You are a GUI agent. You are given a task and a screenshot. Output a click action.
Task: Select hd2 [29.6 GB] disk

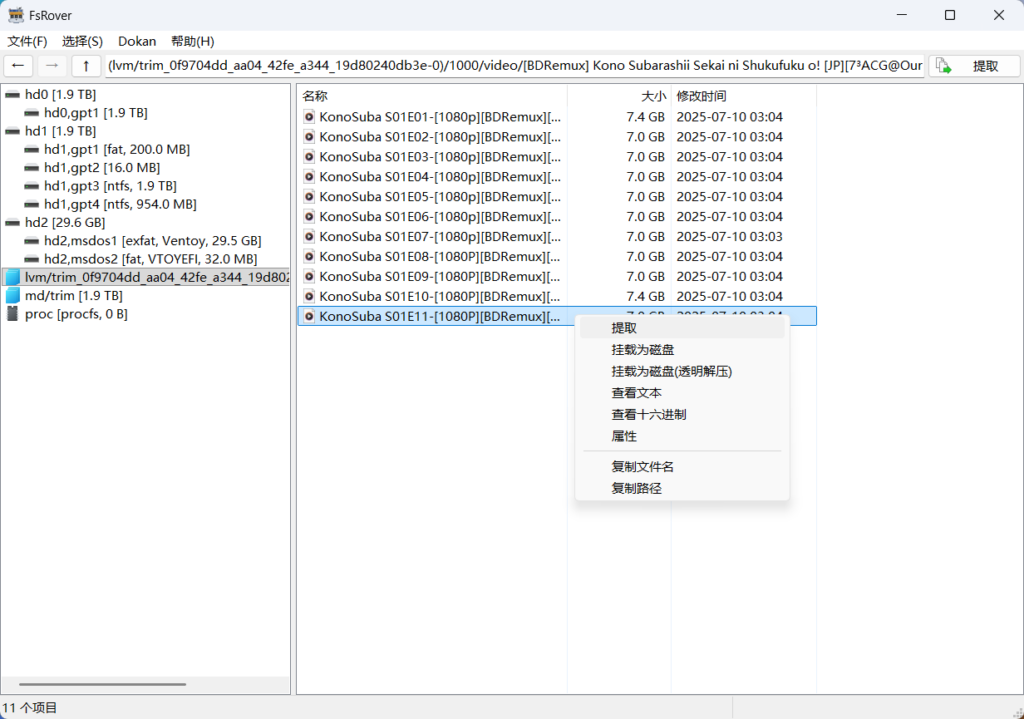65,223
